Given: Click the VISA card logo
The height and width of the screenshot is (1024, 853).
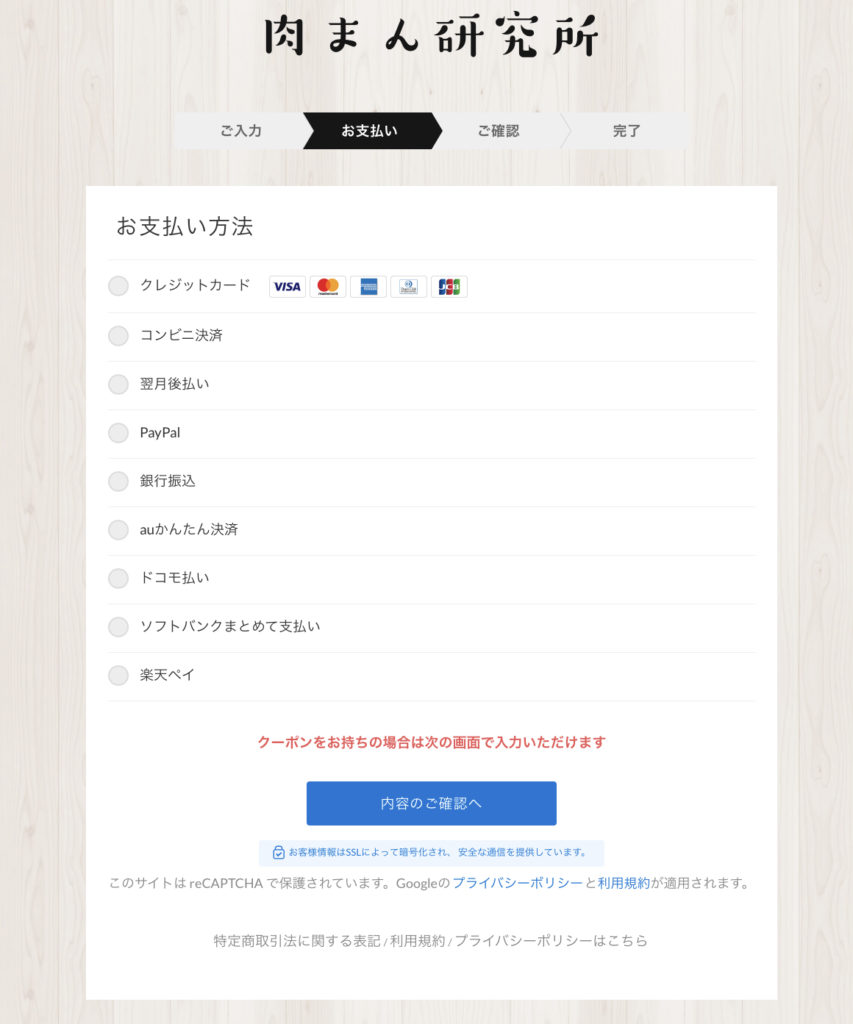Looking at the screenshot, I should (x=287, y=287).
